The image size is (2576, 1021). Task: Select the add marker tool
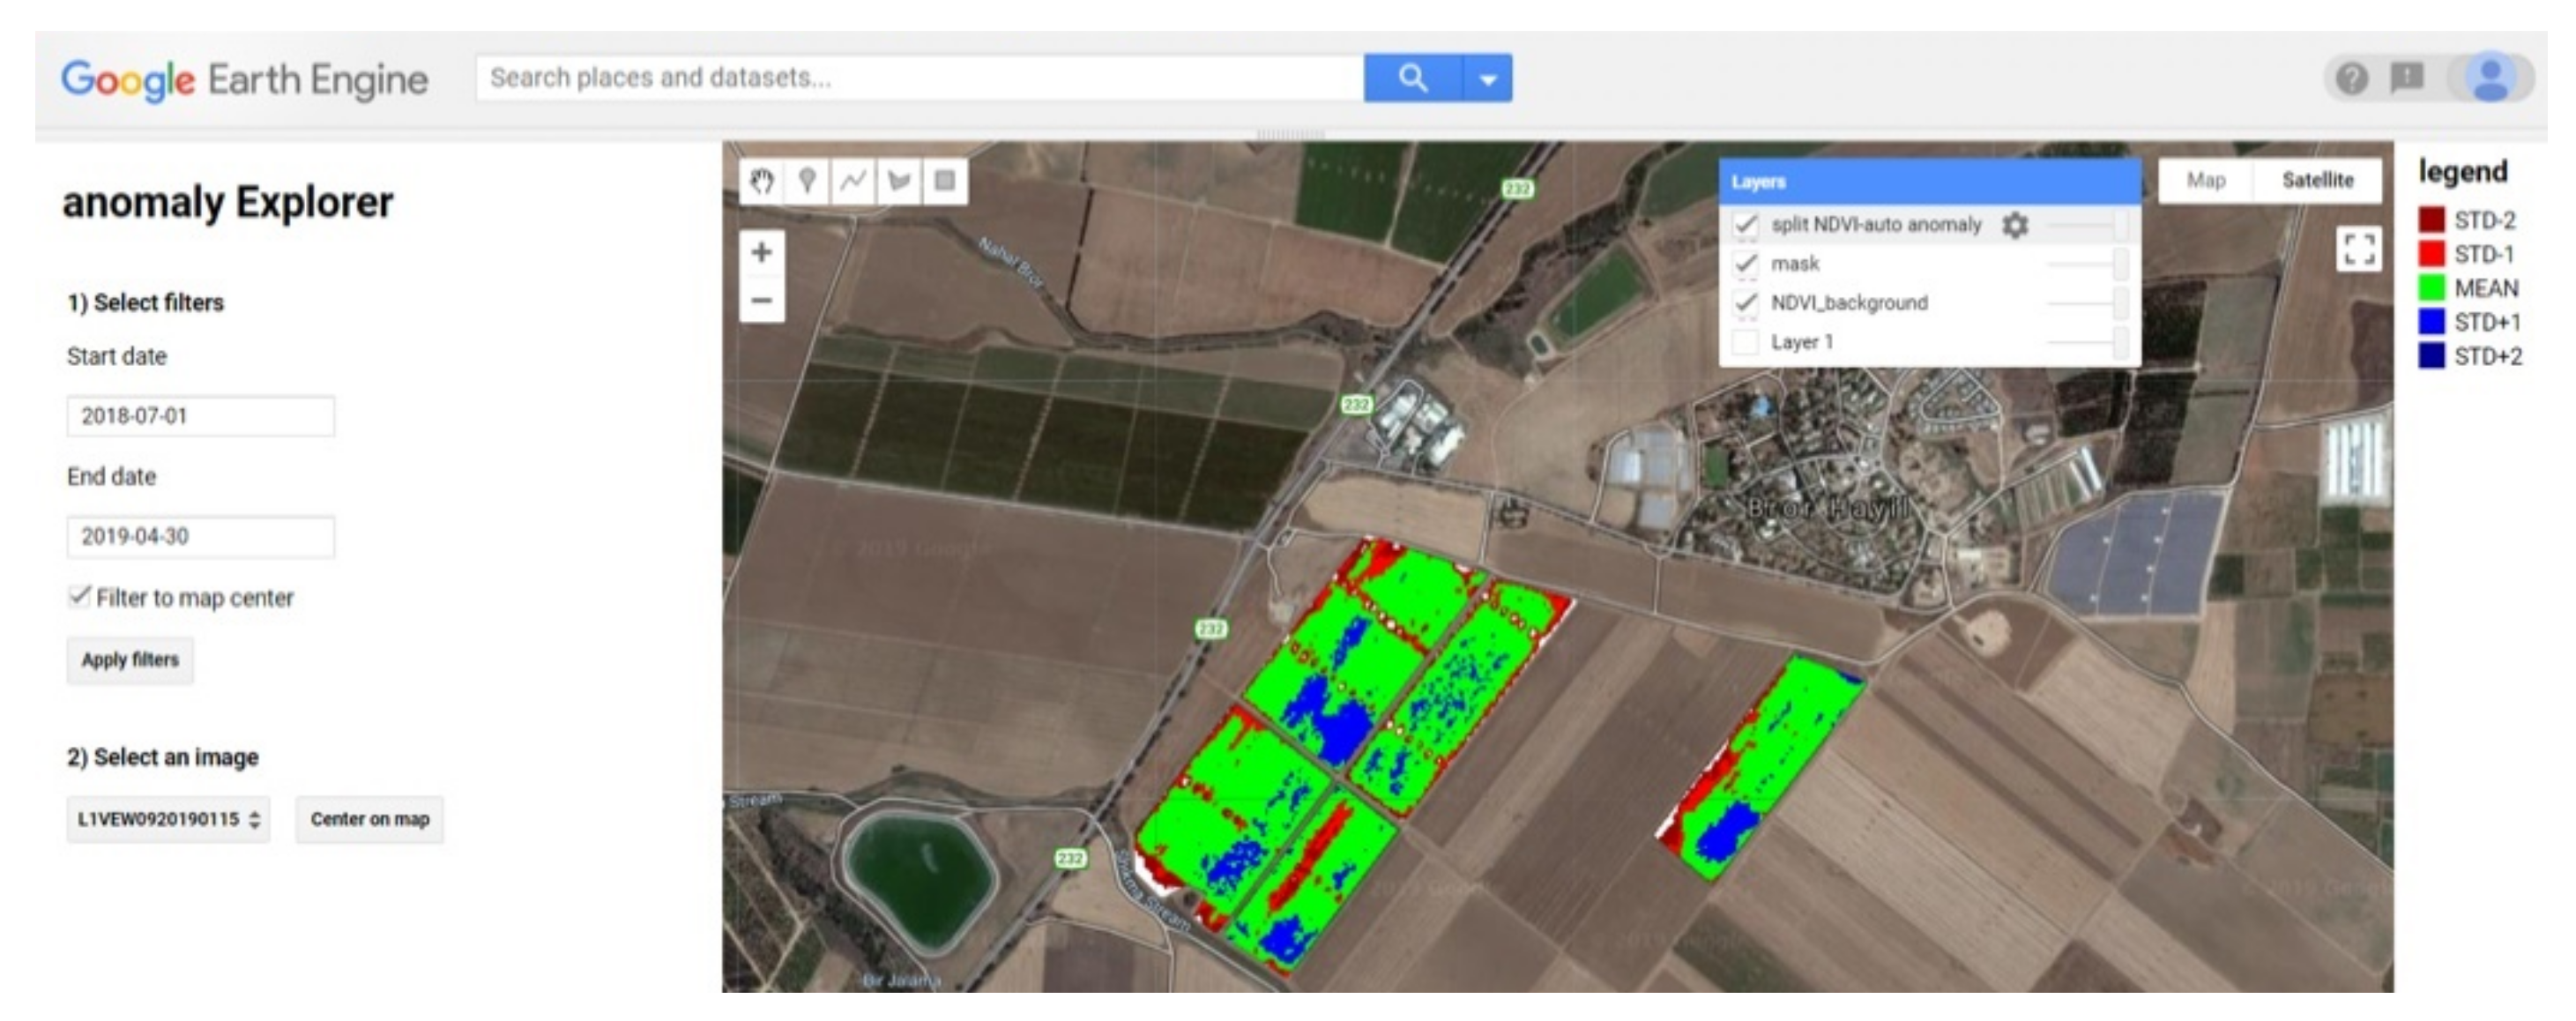click(807, 181)
